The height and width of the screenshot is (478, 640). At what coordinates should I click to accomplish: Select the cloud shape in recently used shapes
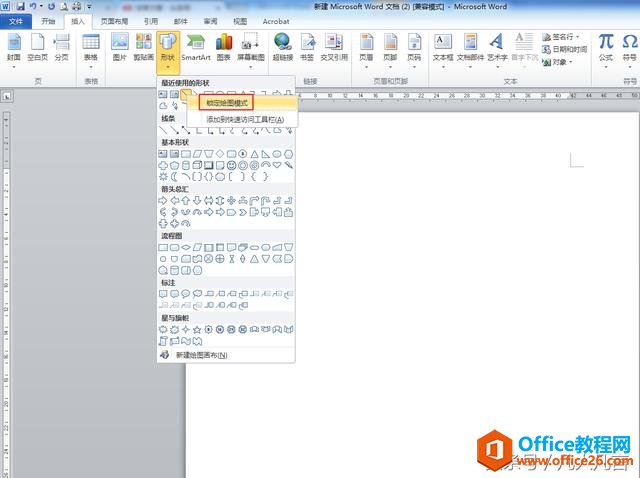point(163,106)
